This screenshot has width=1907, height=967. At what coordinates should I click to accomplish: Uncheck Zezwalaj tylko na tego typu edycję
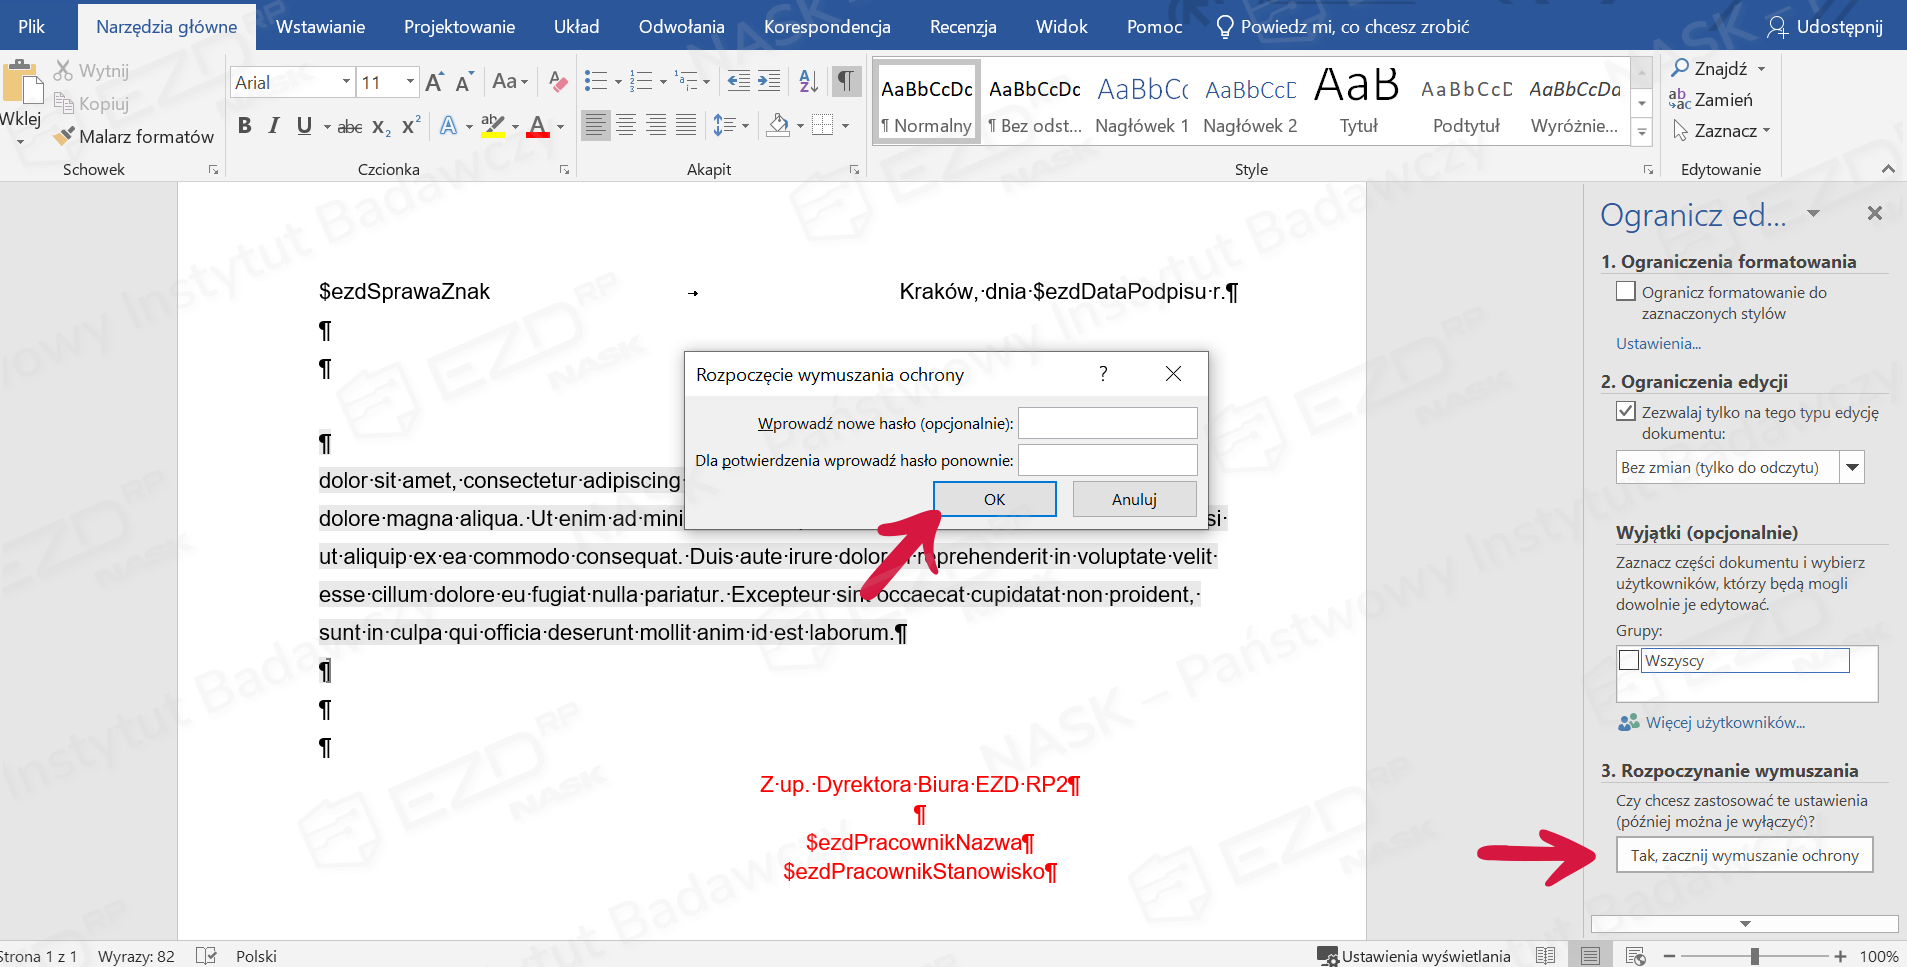click(x=1626, y=411)
